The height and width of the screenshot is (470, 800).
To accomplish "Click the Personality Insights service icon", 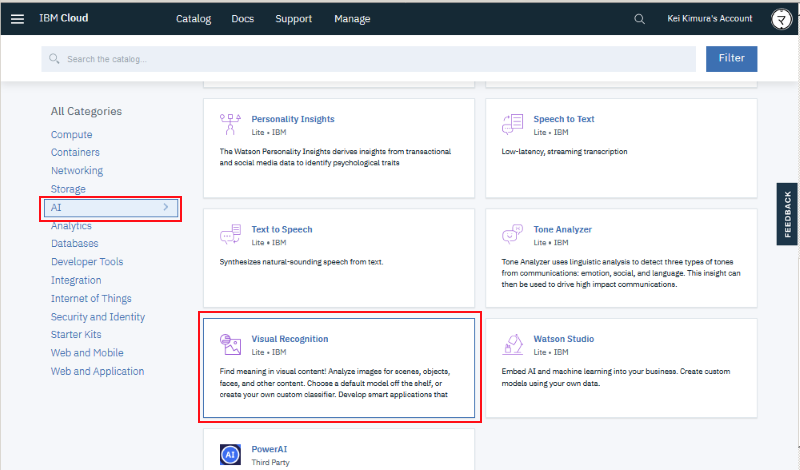I will coord(230,124).
